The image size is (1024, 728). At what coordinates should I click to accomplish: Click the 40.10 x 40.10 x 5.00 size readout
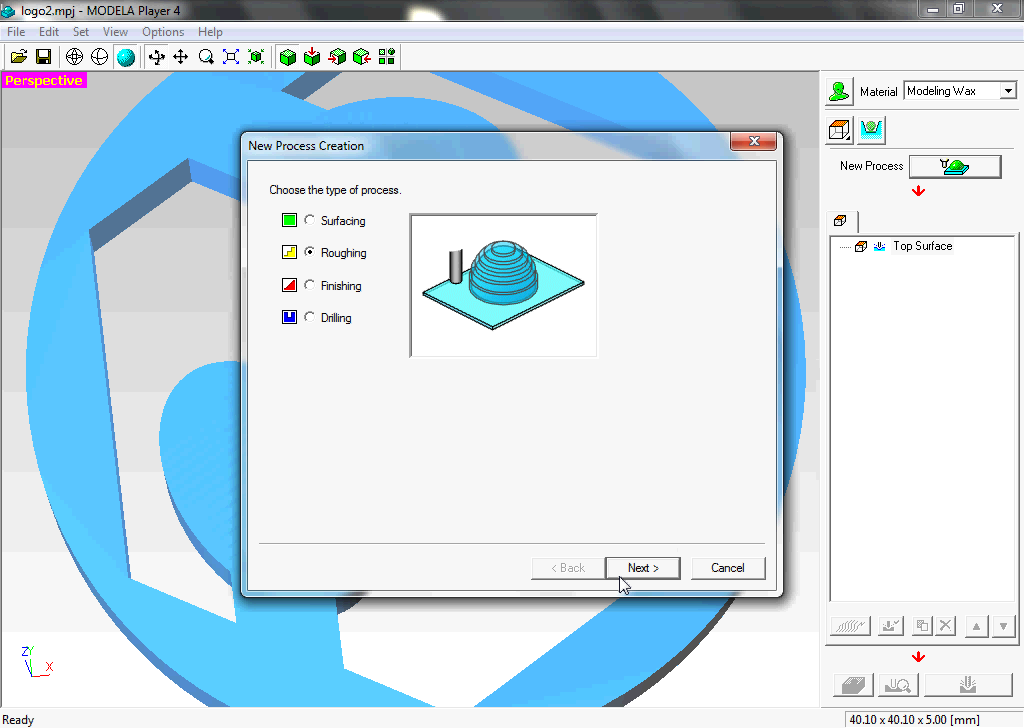[914, 720]
